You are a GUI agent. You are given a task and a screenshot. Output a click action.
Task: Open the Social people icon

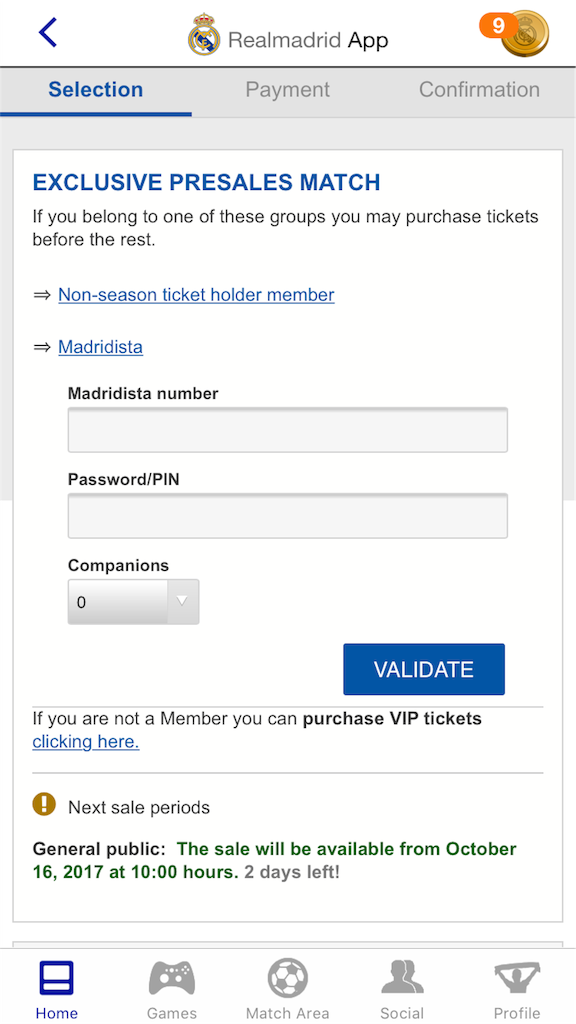402,978
